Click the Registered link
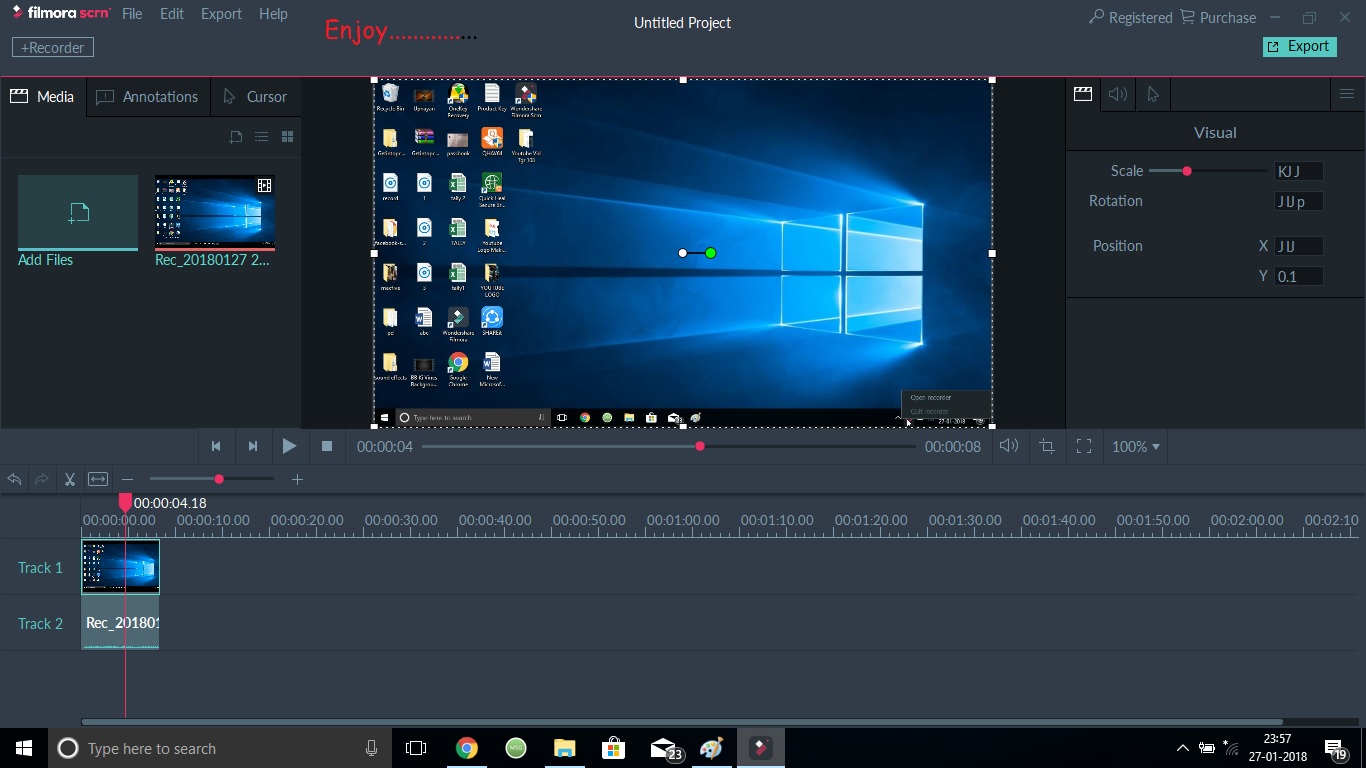This screenshot has height=768, width=1366. click(1130, 17)
